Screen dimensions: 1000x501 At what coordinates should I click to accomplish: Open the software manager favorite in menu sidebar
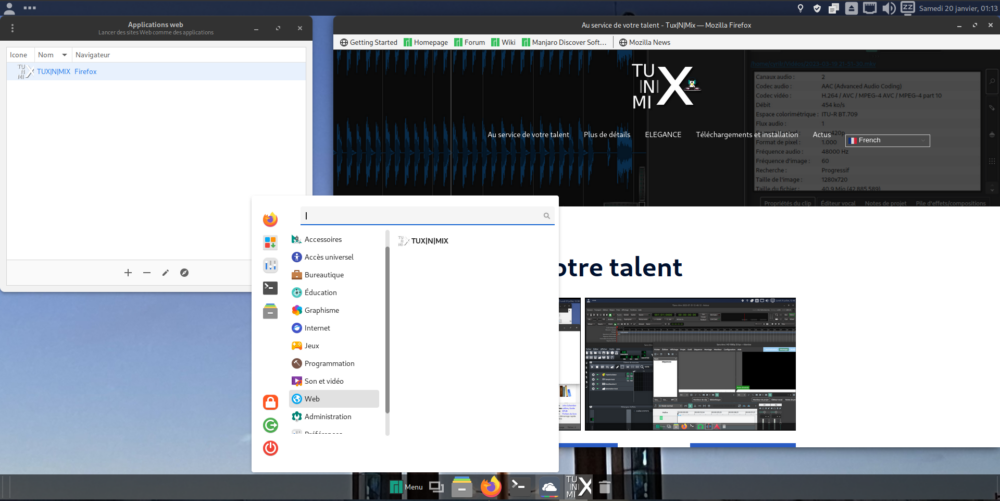(x=270, y=242)
